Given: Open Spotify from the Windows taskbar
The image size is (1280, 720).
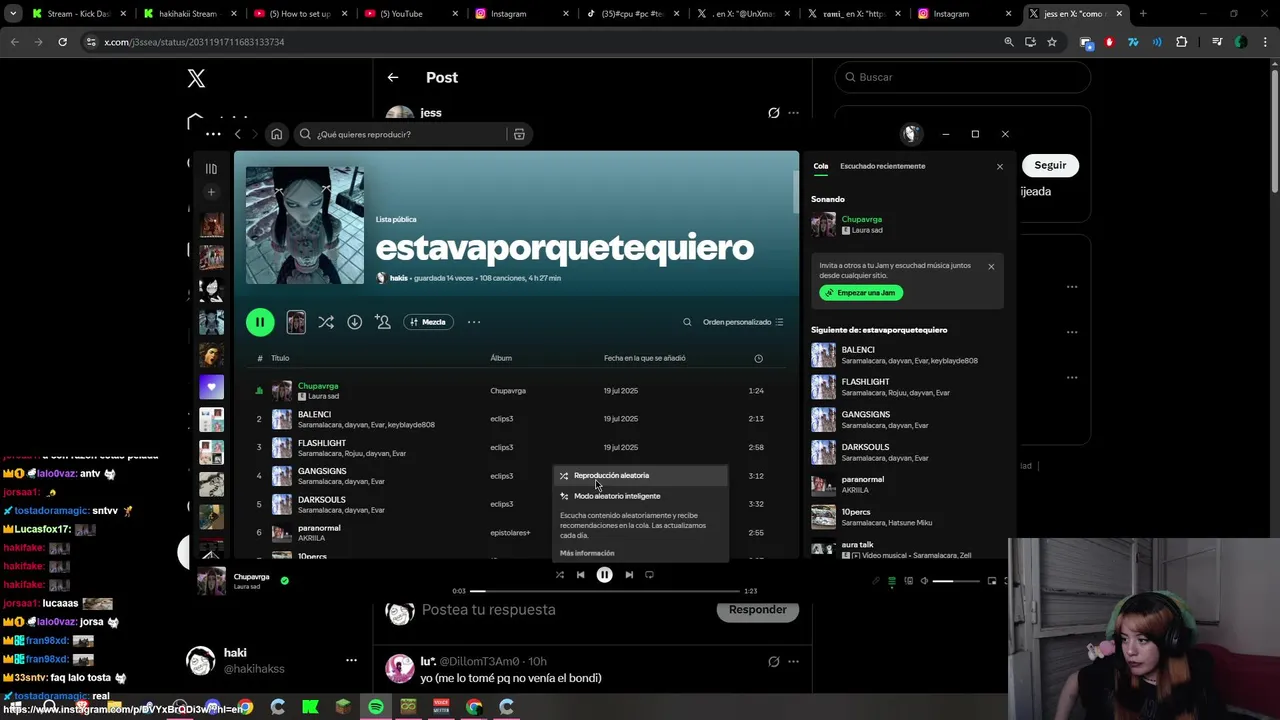Looking at the screenshot, I should click(375, 707).
